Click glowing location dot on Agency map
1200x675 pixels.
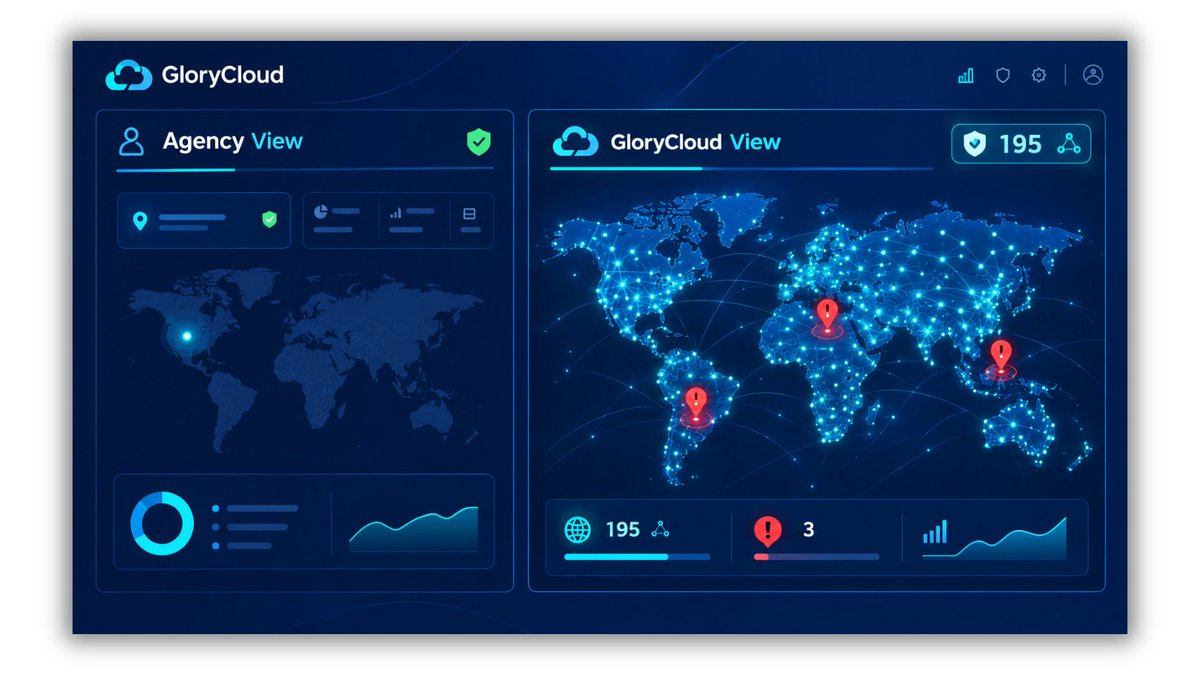(x=185, y=336)
